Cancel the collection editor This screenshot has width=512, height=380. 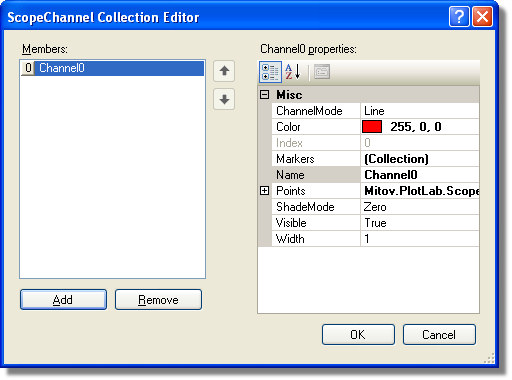click(439, 334)
